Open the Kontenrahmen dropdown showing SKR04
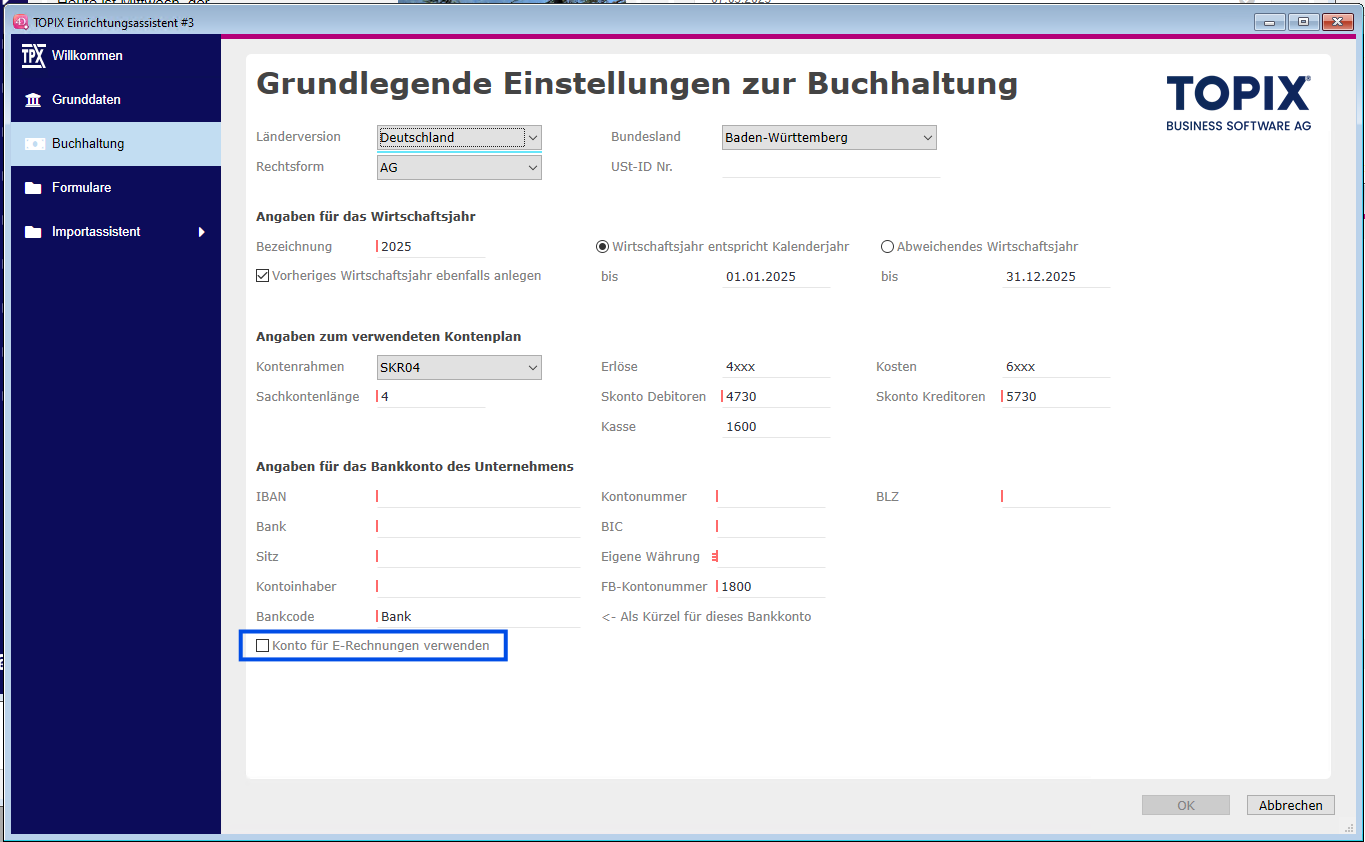Image resolution: width=1365 pixels, height=842 pixels. coord(459,368)
